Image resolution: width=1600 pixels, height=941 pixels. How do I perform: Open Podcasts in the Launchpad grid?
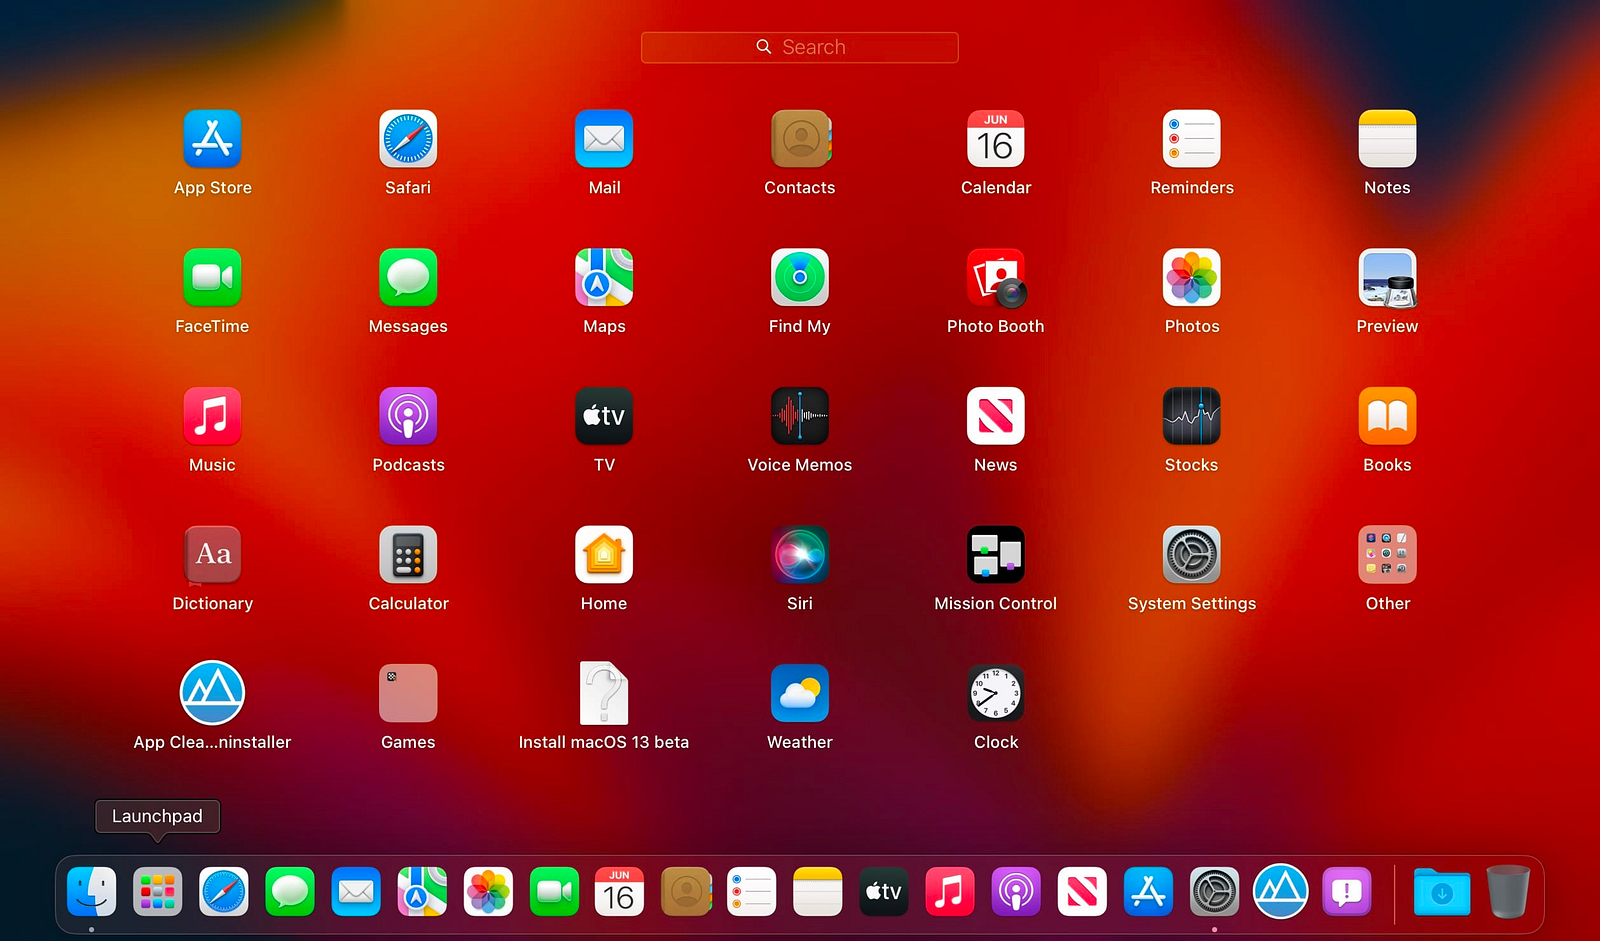pos(408,416)
